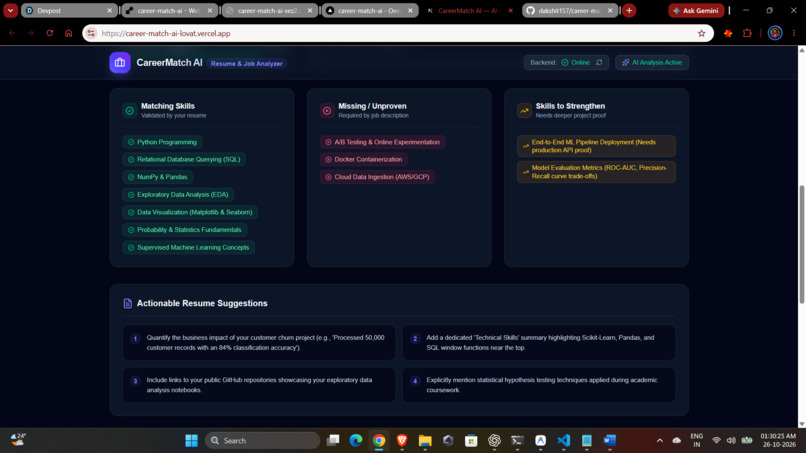The height and width of the screenshot is (453, 806).
Task: Click the Skills to Strengthen trend icon
Action: pyautogui.click(x=524, y=111)
